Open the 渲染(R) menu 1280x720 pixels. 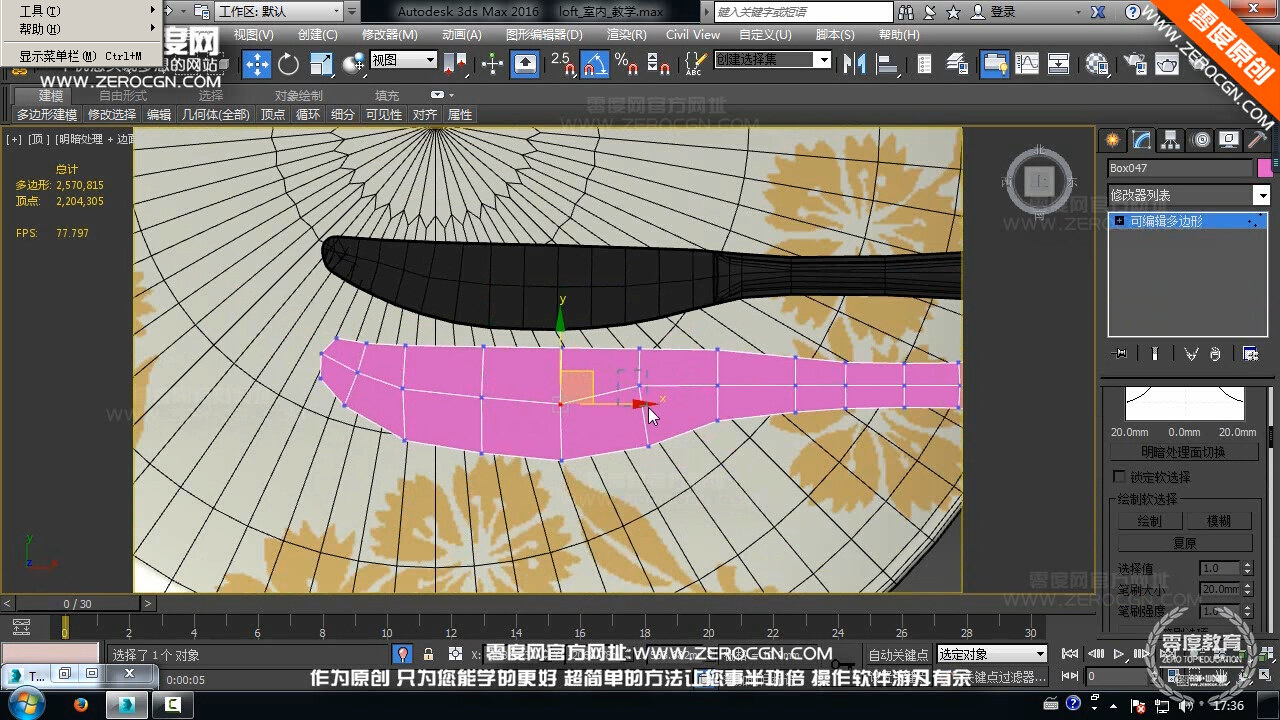click(x=626, y=34)
